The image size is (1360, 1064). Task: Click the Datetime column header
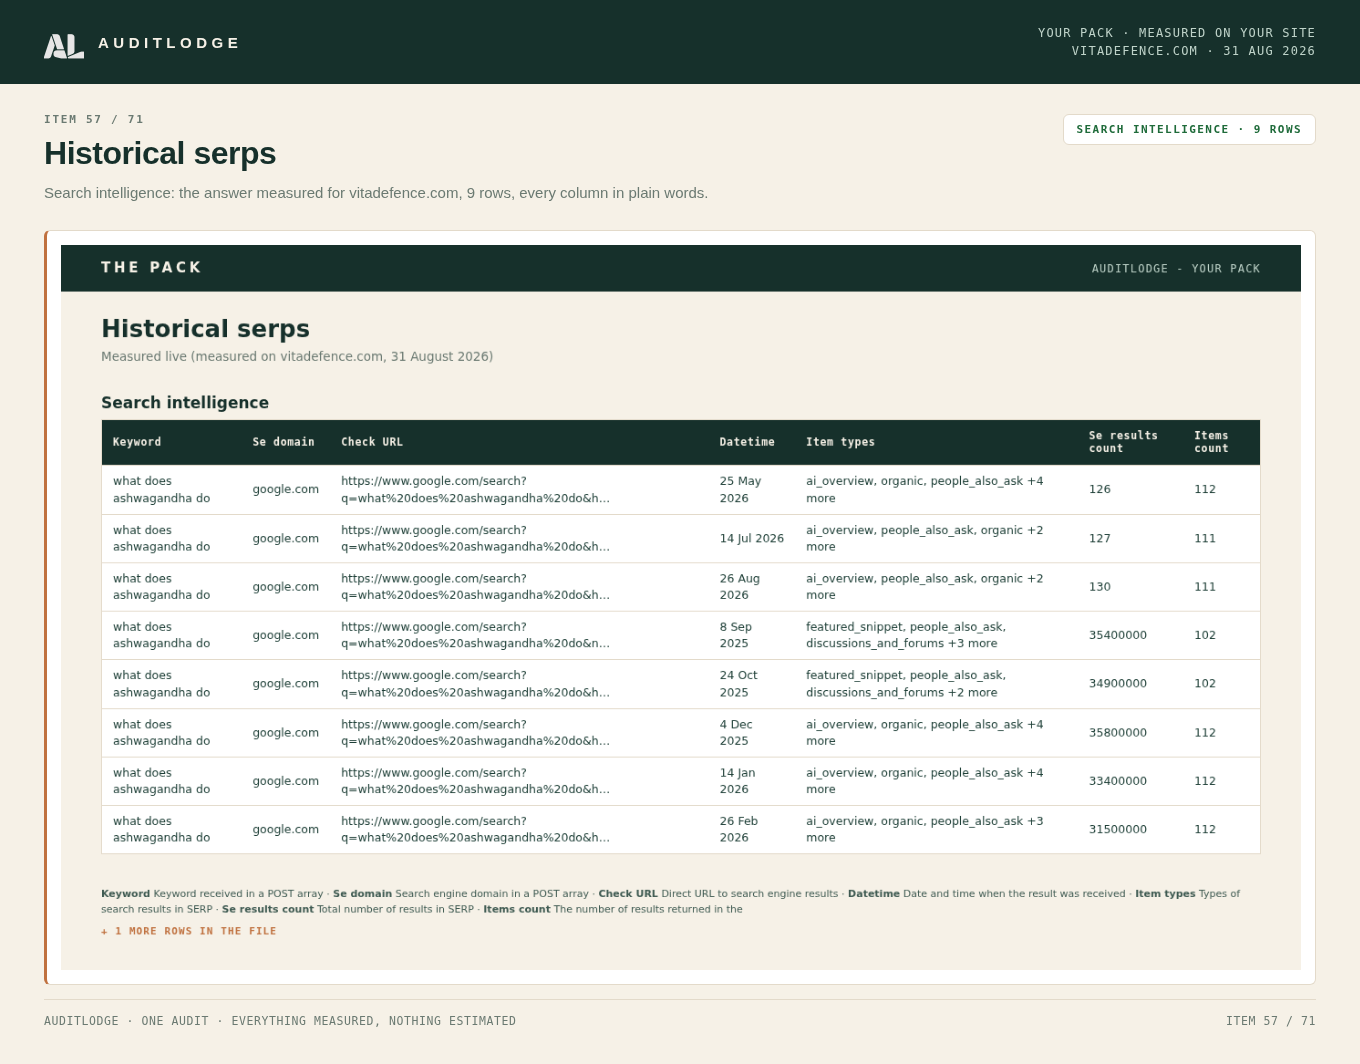747,442
